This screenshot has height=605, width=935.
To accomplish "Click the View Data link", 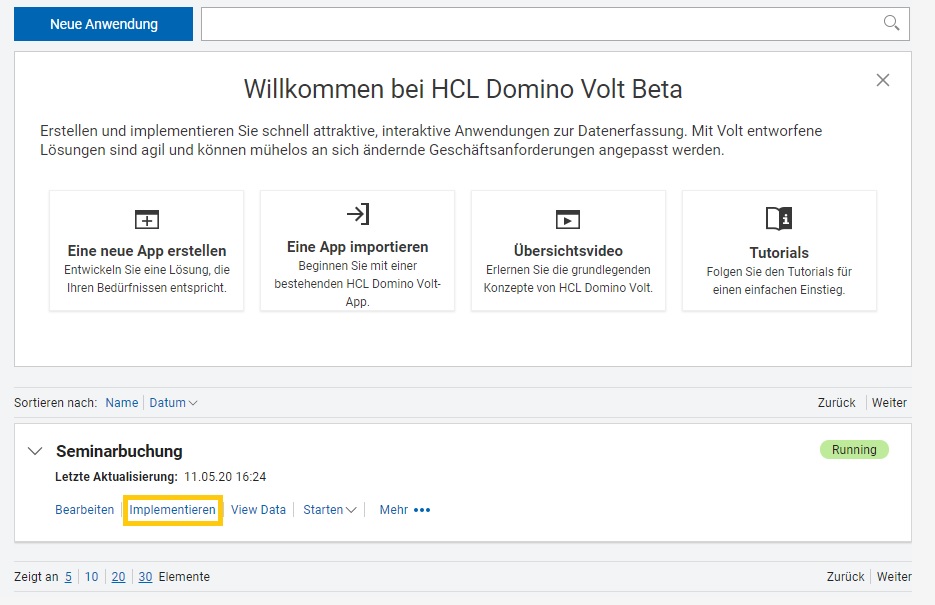I will pos(258,510).
